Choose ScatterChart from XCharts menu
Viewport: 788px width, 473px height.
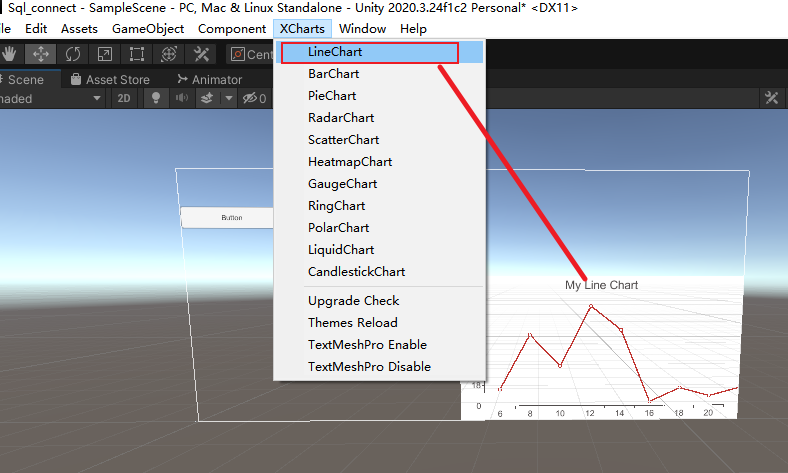pyautogui.click(x=379, y=140)
